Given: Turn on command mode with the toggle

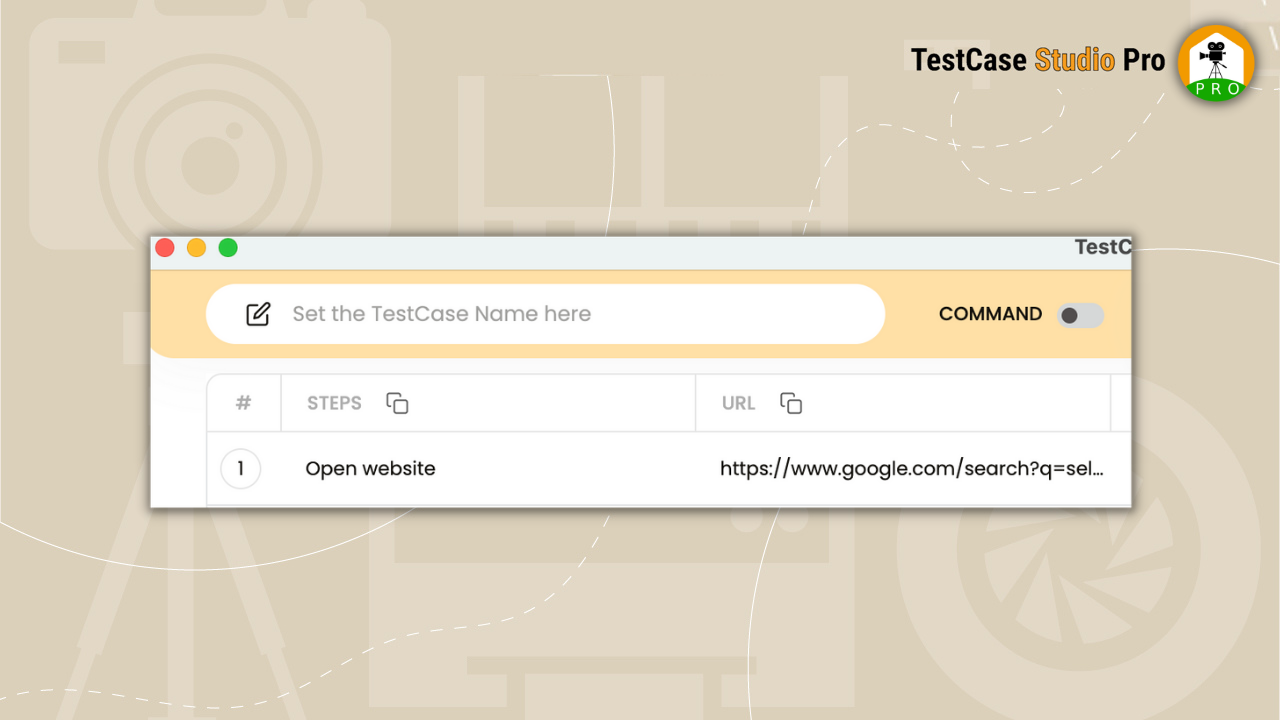Looking at the screenshot, I should pyautogui.click(x=1081, y=314).
